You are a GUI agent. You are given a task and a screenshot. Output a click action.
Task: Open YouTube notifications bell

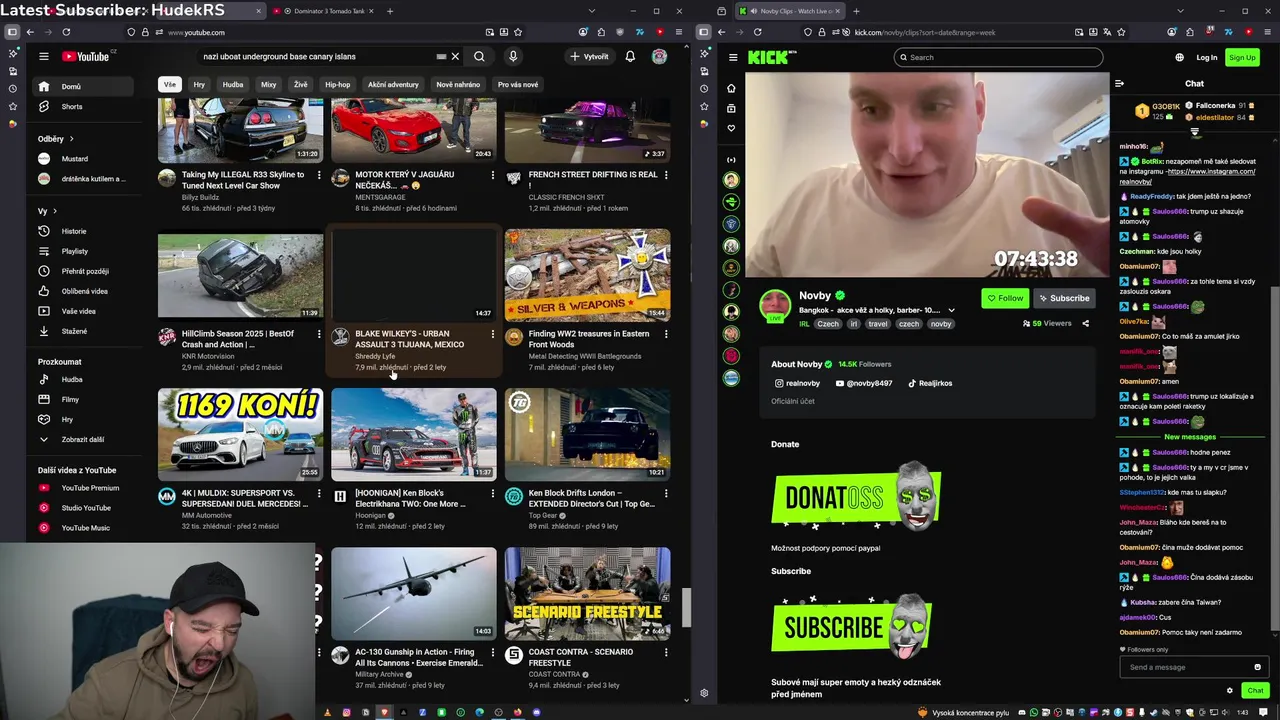(x=630, y=57)
